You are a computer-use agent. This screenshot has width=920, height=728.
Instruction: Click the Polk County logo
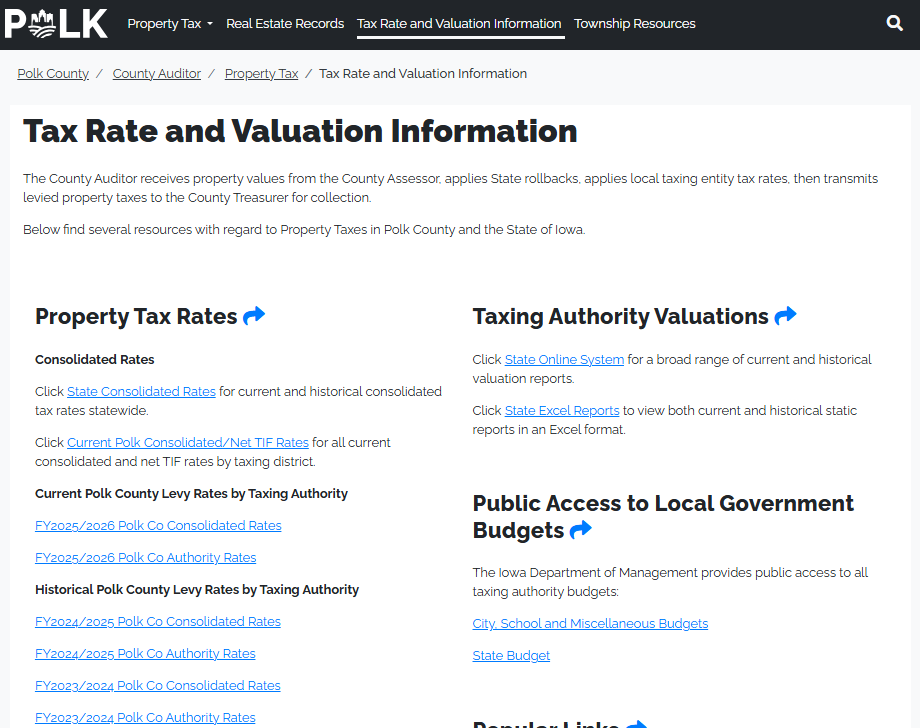(56, 23)
